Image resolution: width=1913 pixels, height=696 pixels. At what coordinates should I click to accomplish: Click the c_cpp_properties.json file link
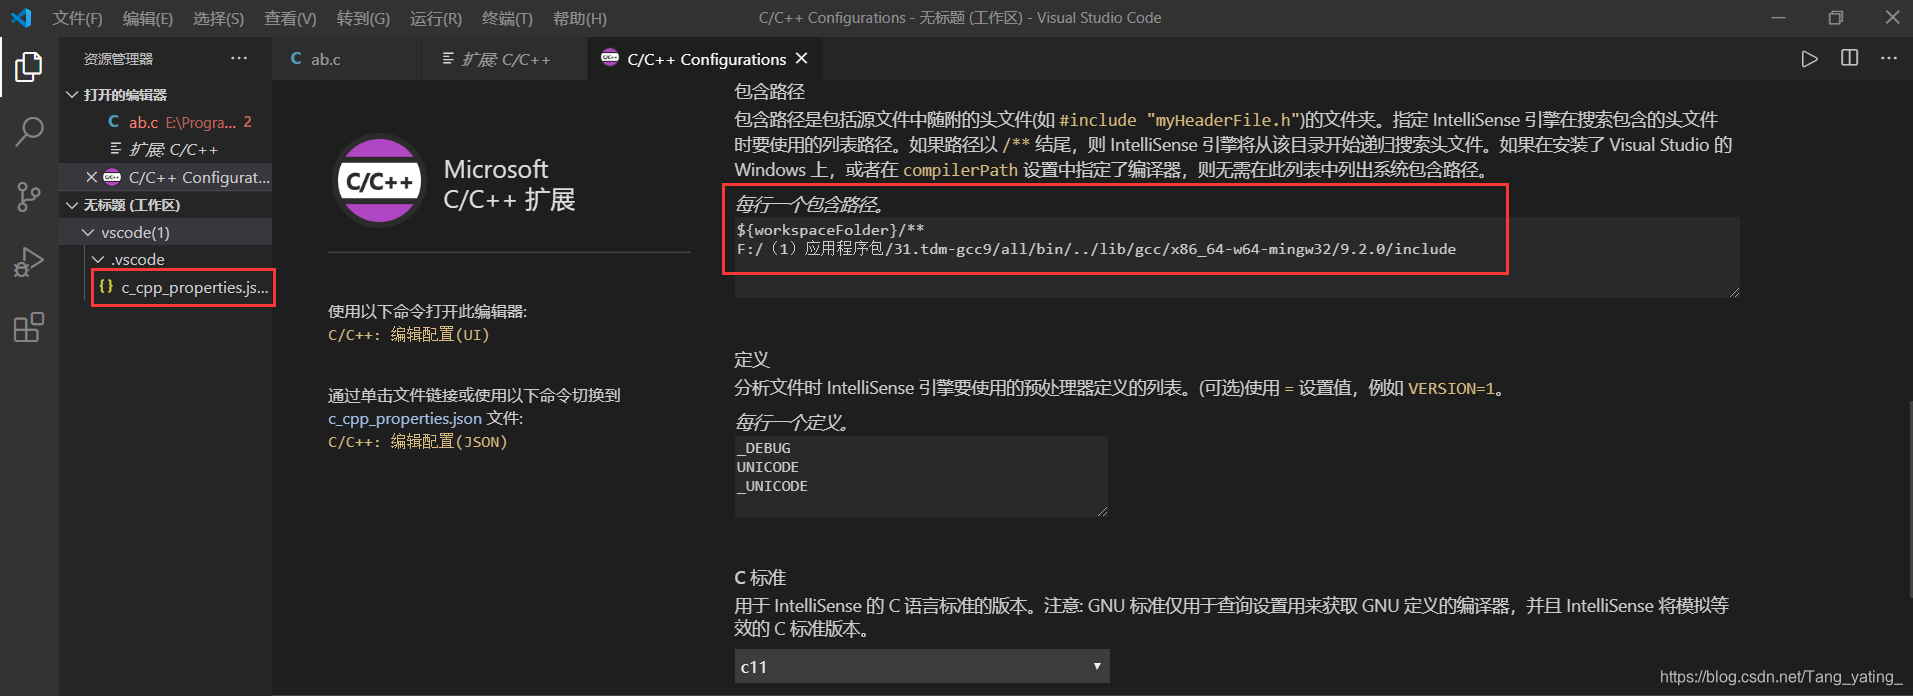pyautogui.click(x=405, y=418)
